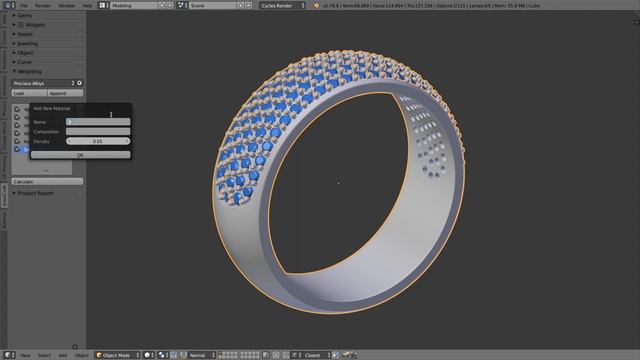
Task: Click the visible layers grid
Action: pos(239,355)
